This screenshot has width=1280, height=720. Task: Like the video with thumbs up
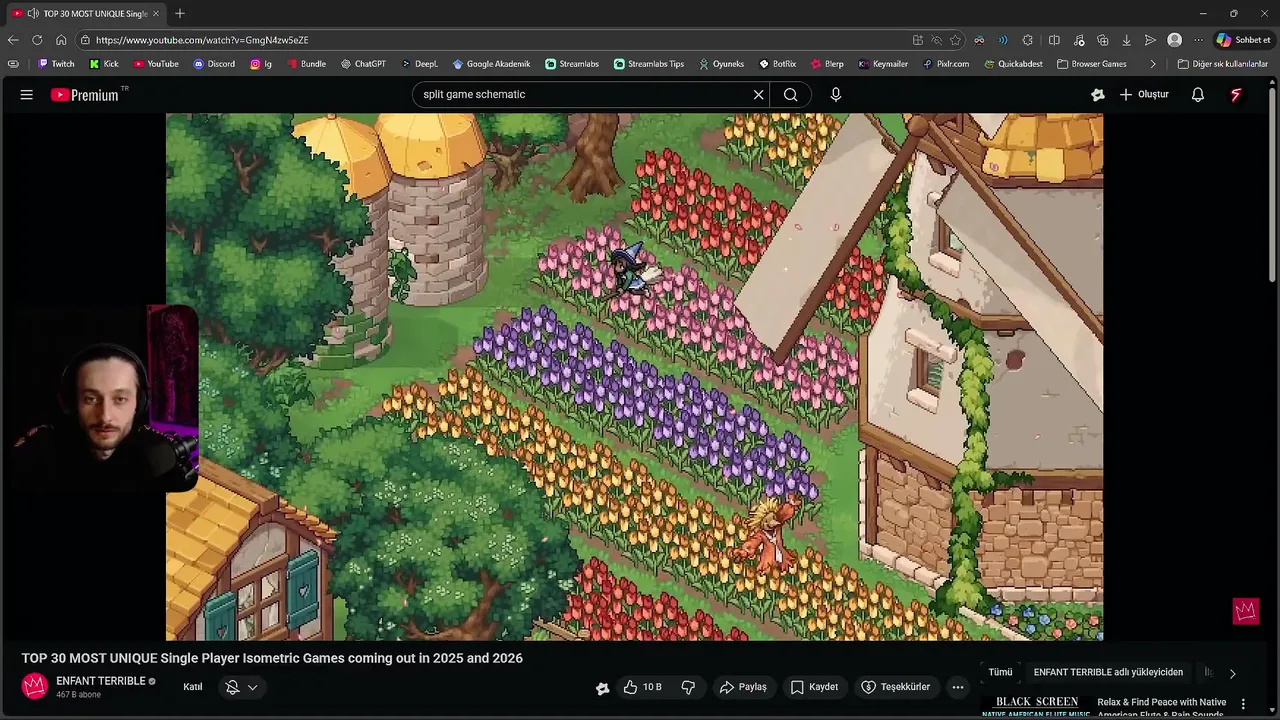642,687
